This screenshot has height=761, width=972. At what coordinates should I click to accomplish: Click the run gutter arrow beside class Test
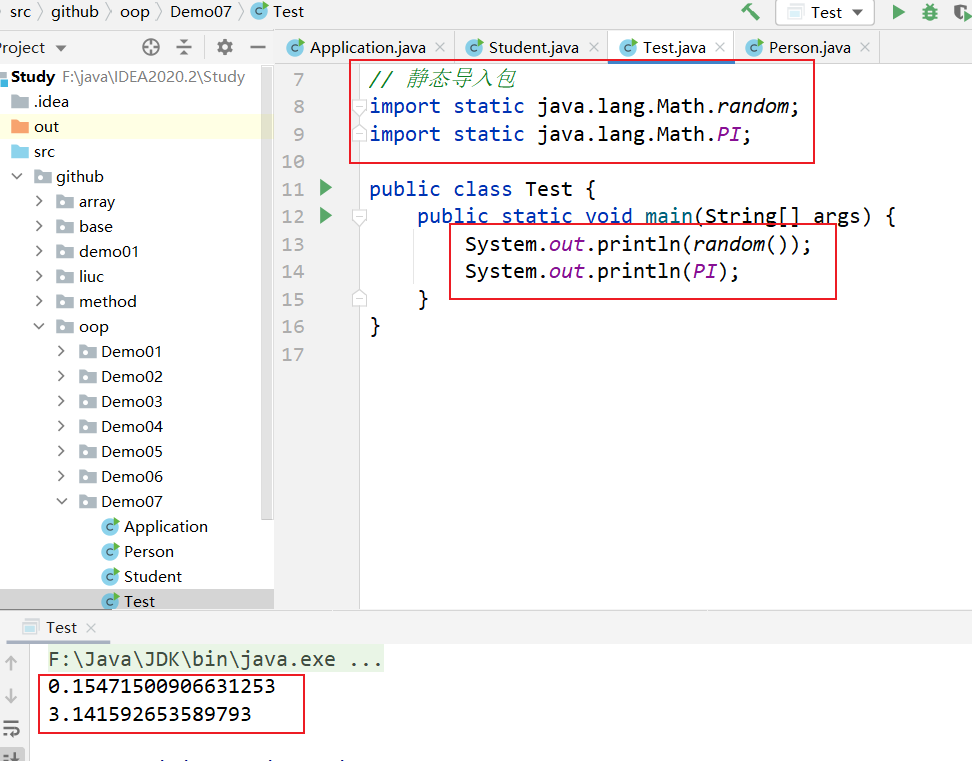(325, 188)
